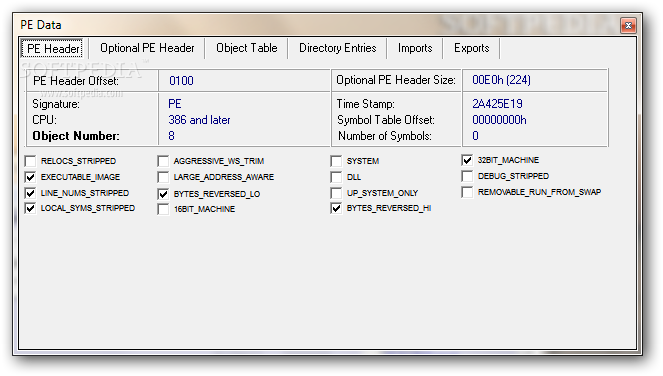Switch to the PE Header tab
The width and height of the screenshot is (663, 376).
tap(53, 49)
